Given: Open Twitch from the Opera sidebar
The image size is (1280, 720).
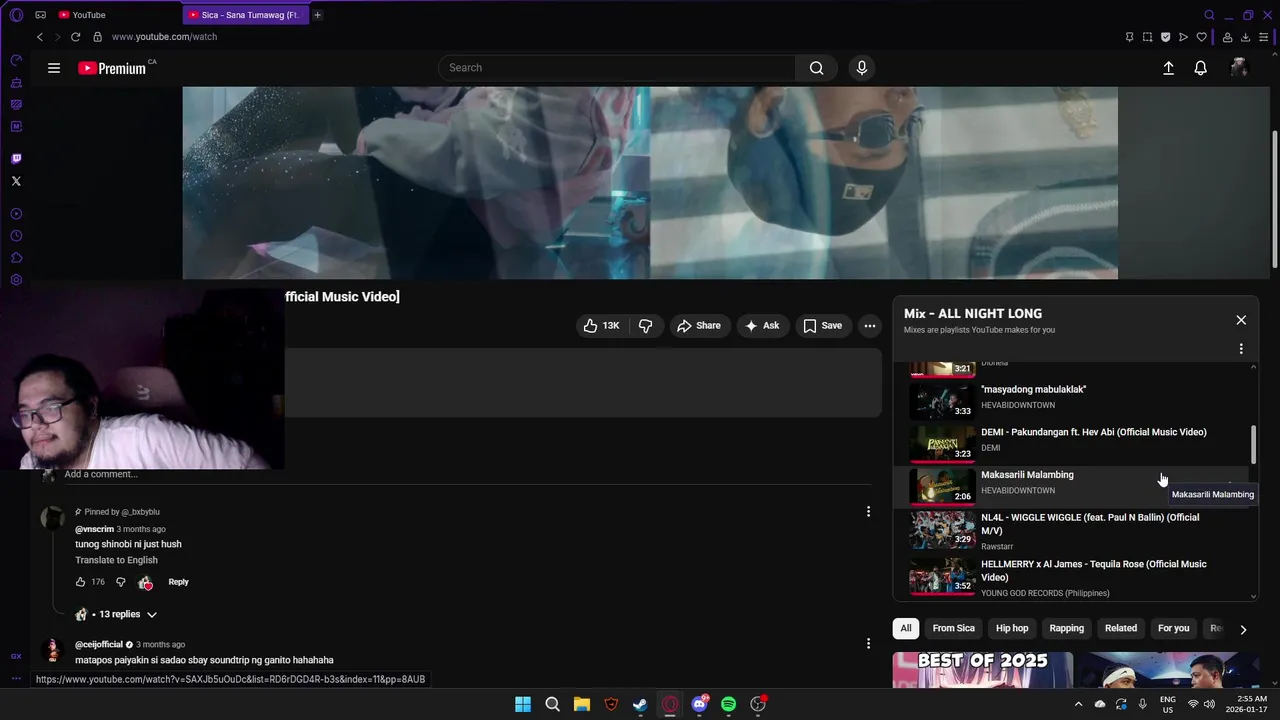Looking at the screenshot, I should point(16,159).
